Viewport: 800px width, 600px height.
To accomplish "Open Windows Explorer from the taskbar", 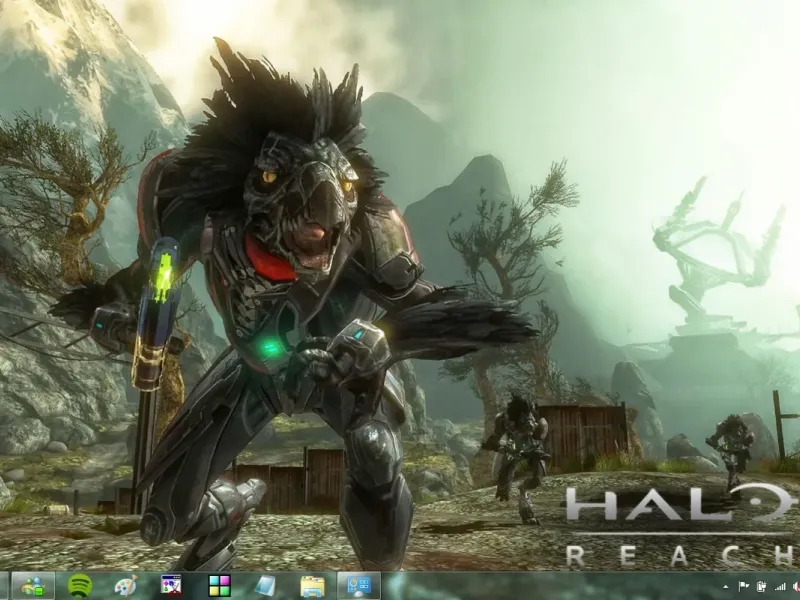I will pos(312,586).
